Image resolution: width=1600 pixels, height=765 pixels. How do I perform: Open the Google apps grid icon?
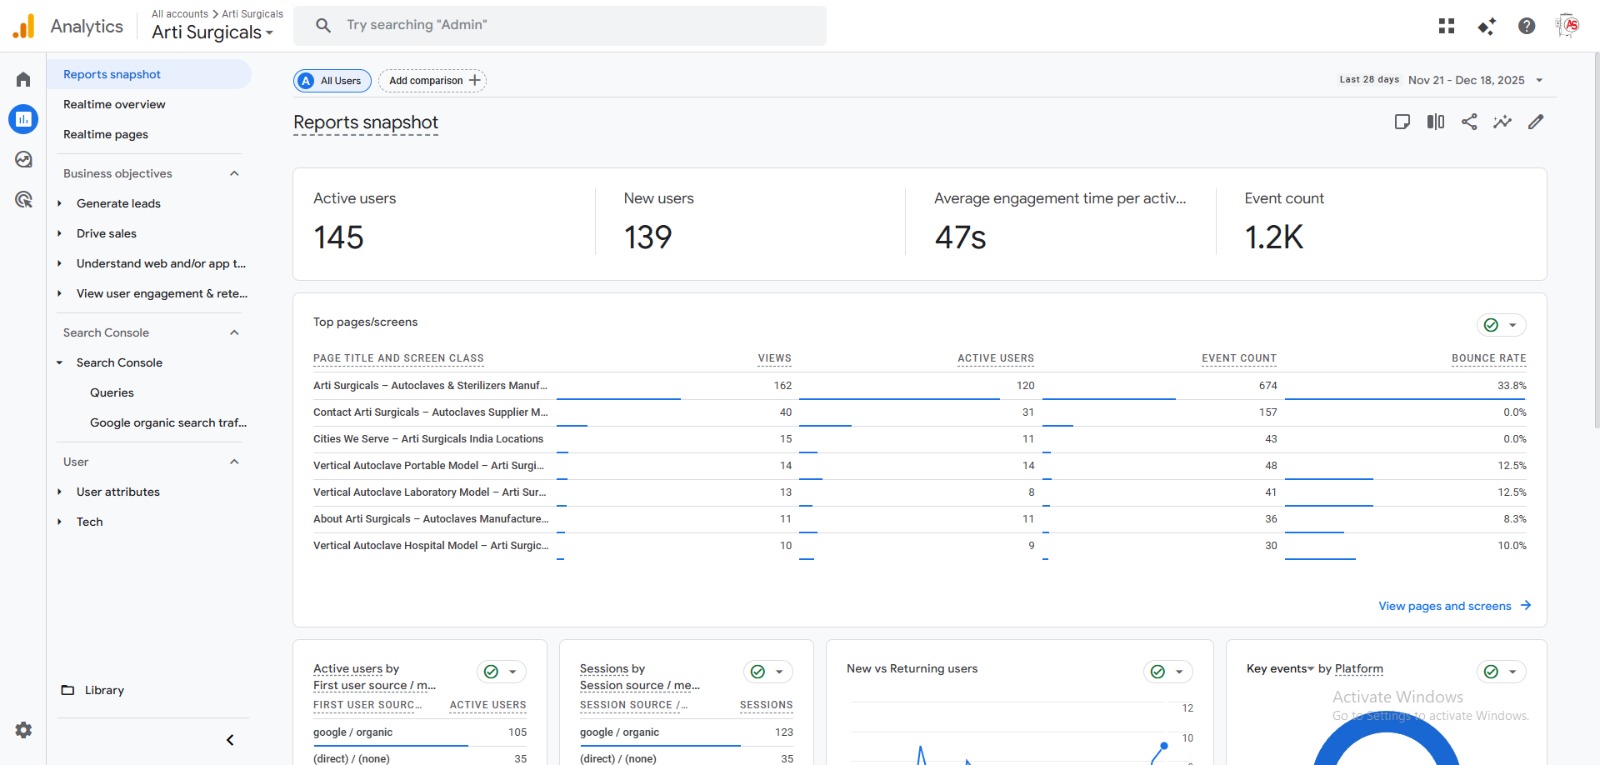pyautogui.click(x=1446, y=26)
